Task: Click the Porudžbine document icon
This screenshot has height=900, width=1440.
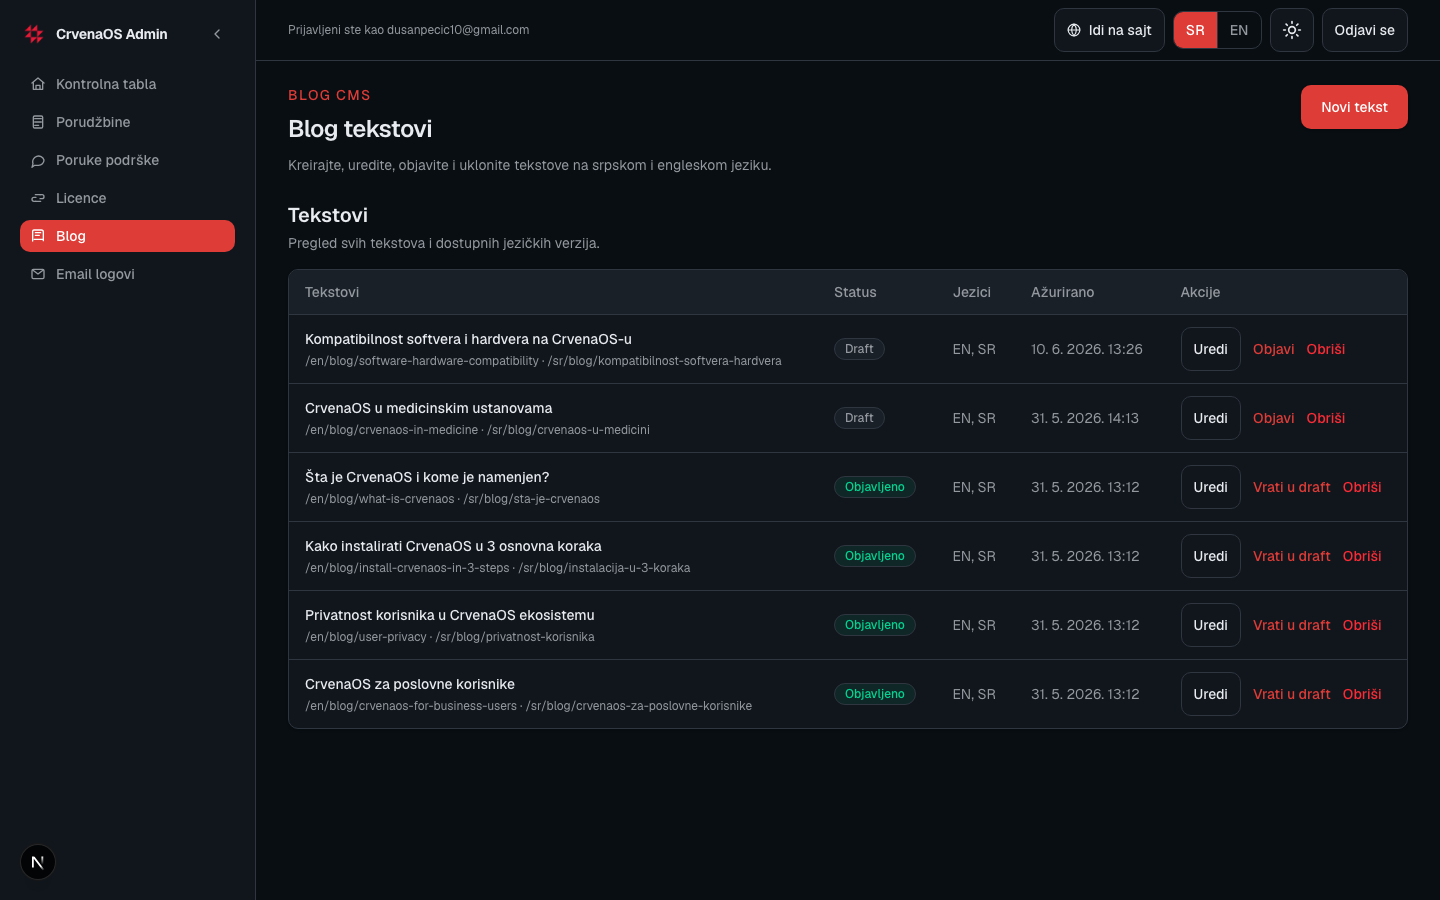Action: [x=38, y=122]
